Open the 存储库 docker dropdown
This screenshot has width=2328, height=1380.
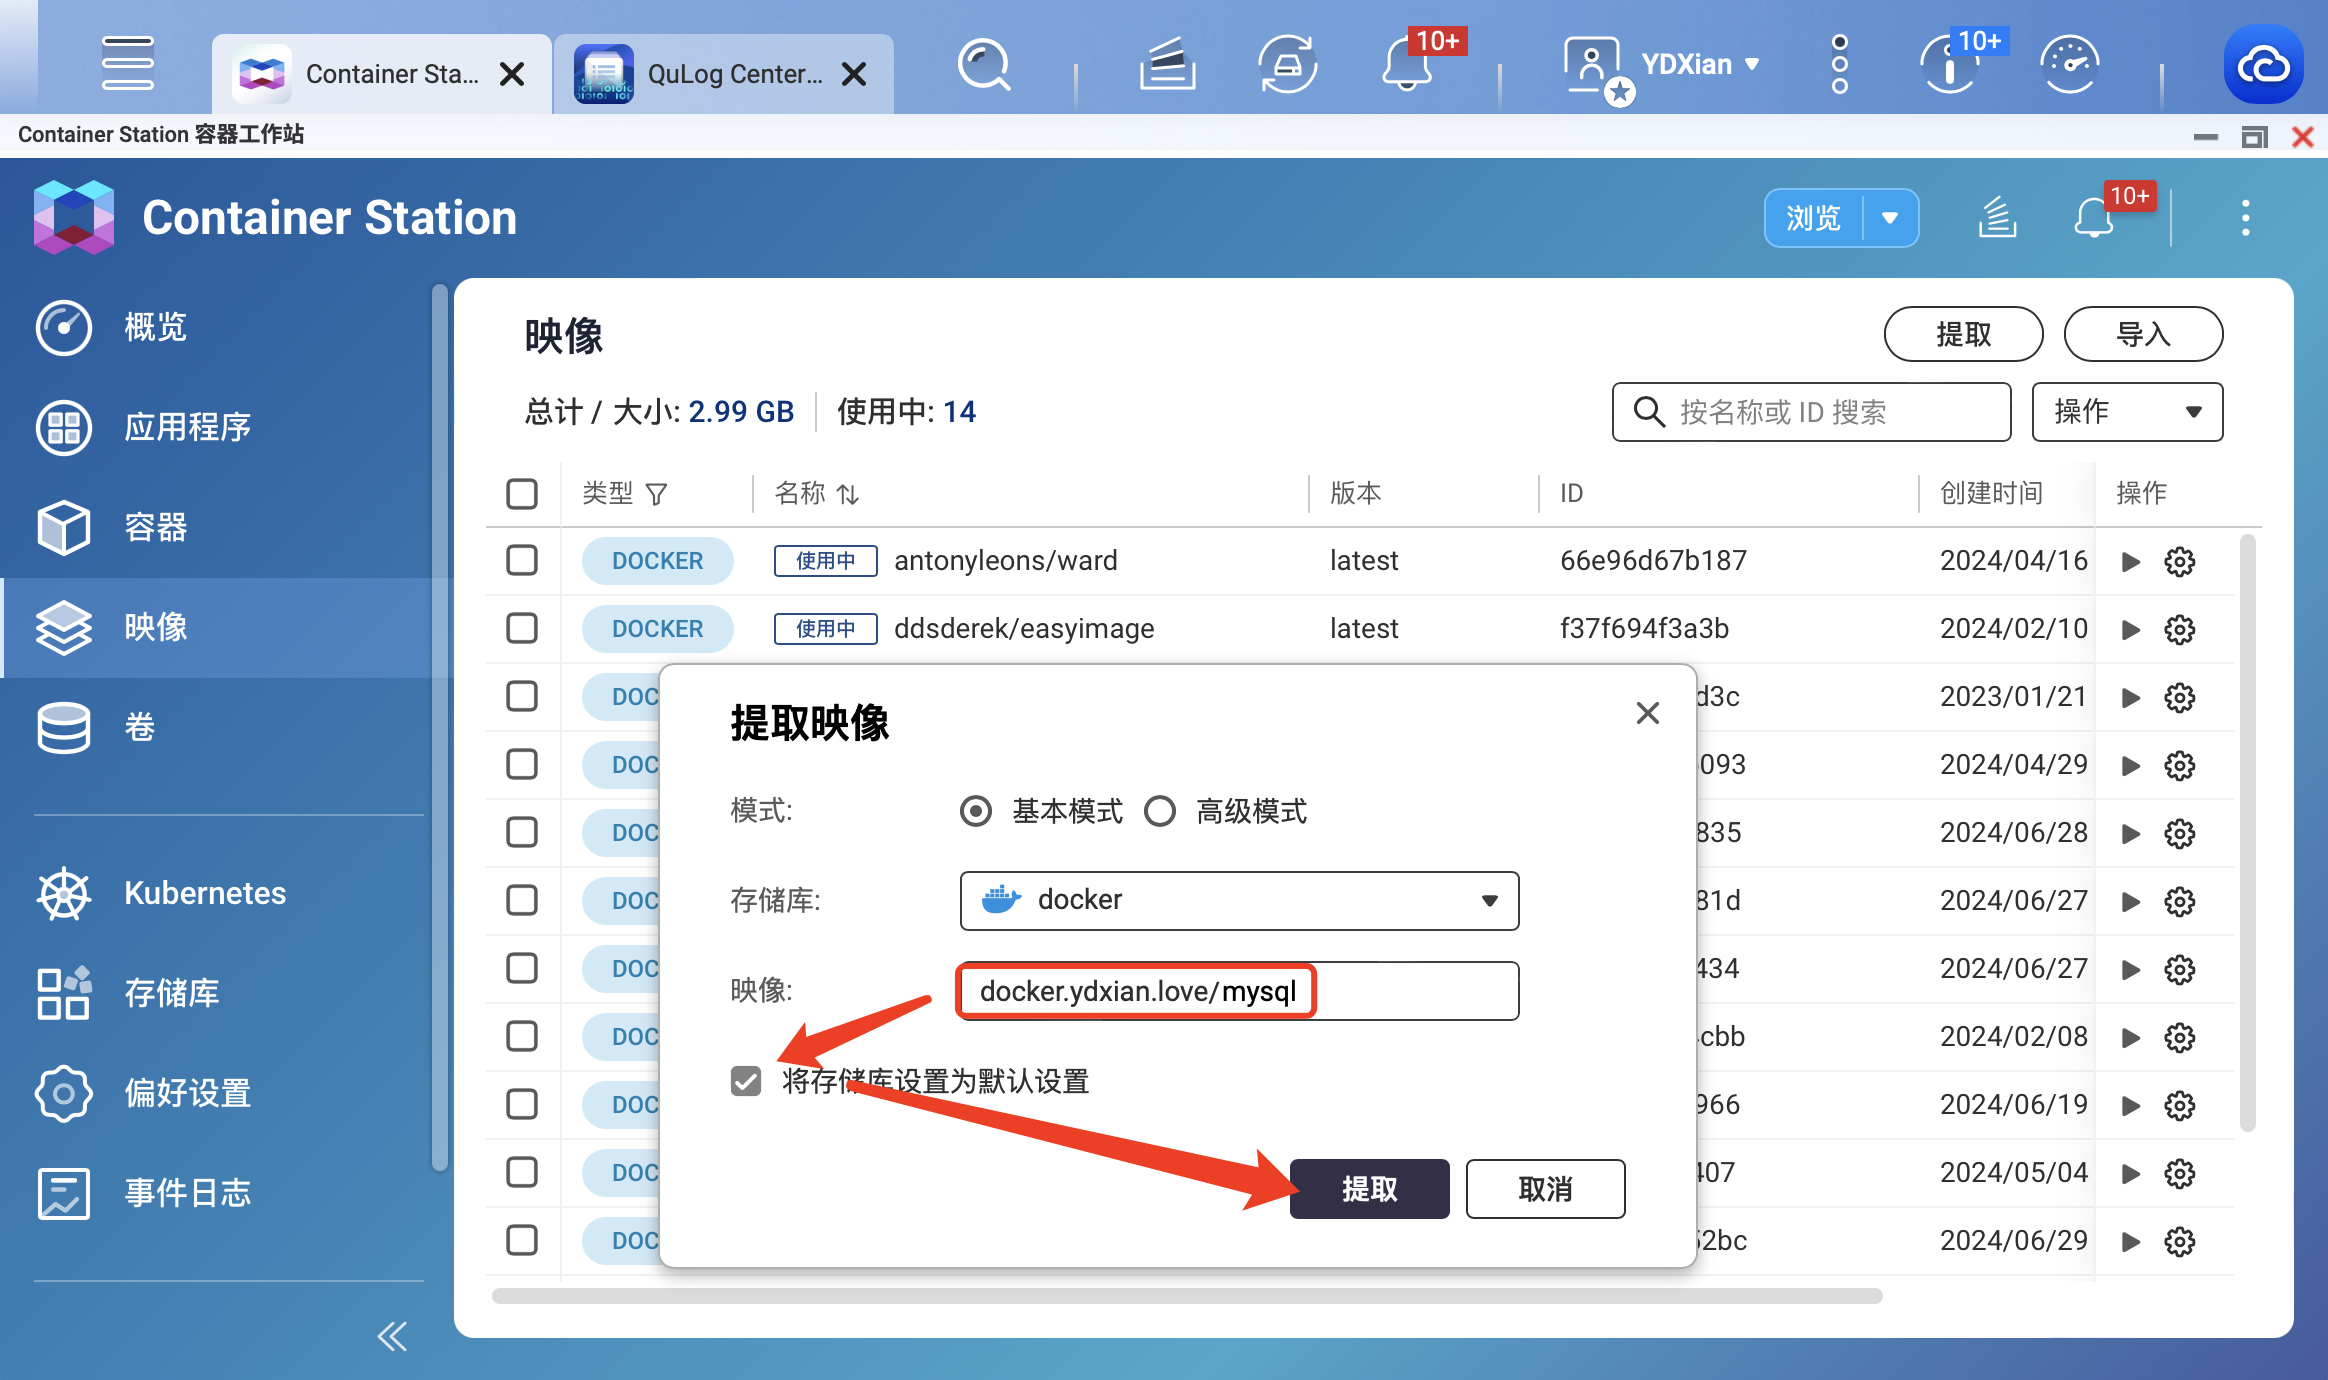1239,900
